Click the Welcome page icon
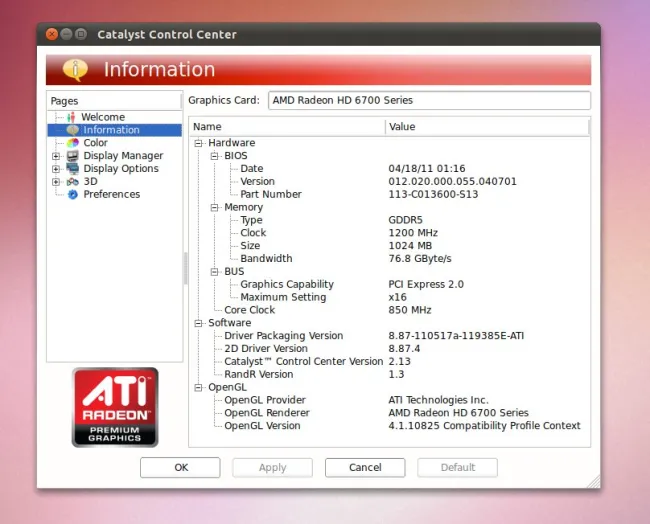Viewport: 650px width, 524px height. [x=71, y=117]
